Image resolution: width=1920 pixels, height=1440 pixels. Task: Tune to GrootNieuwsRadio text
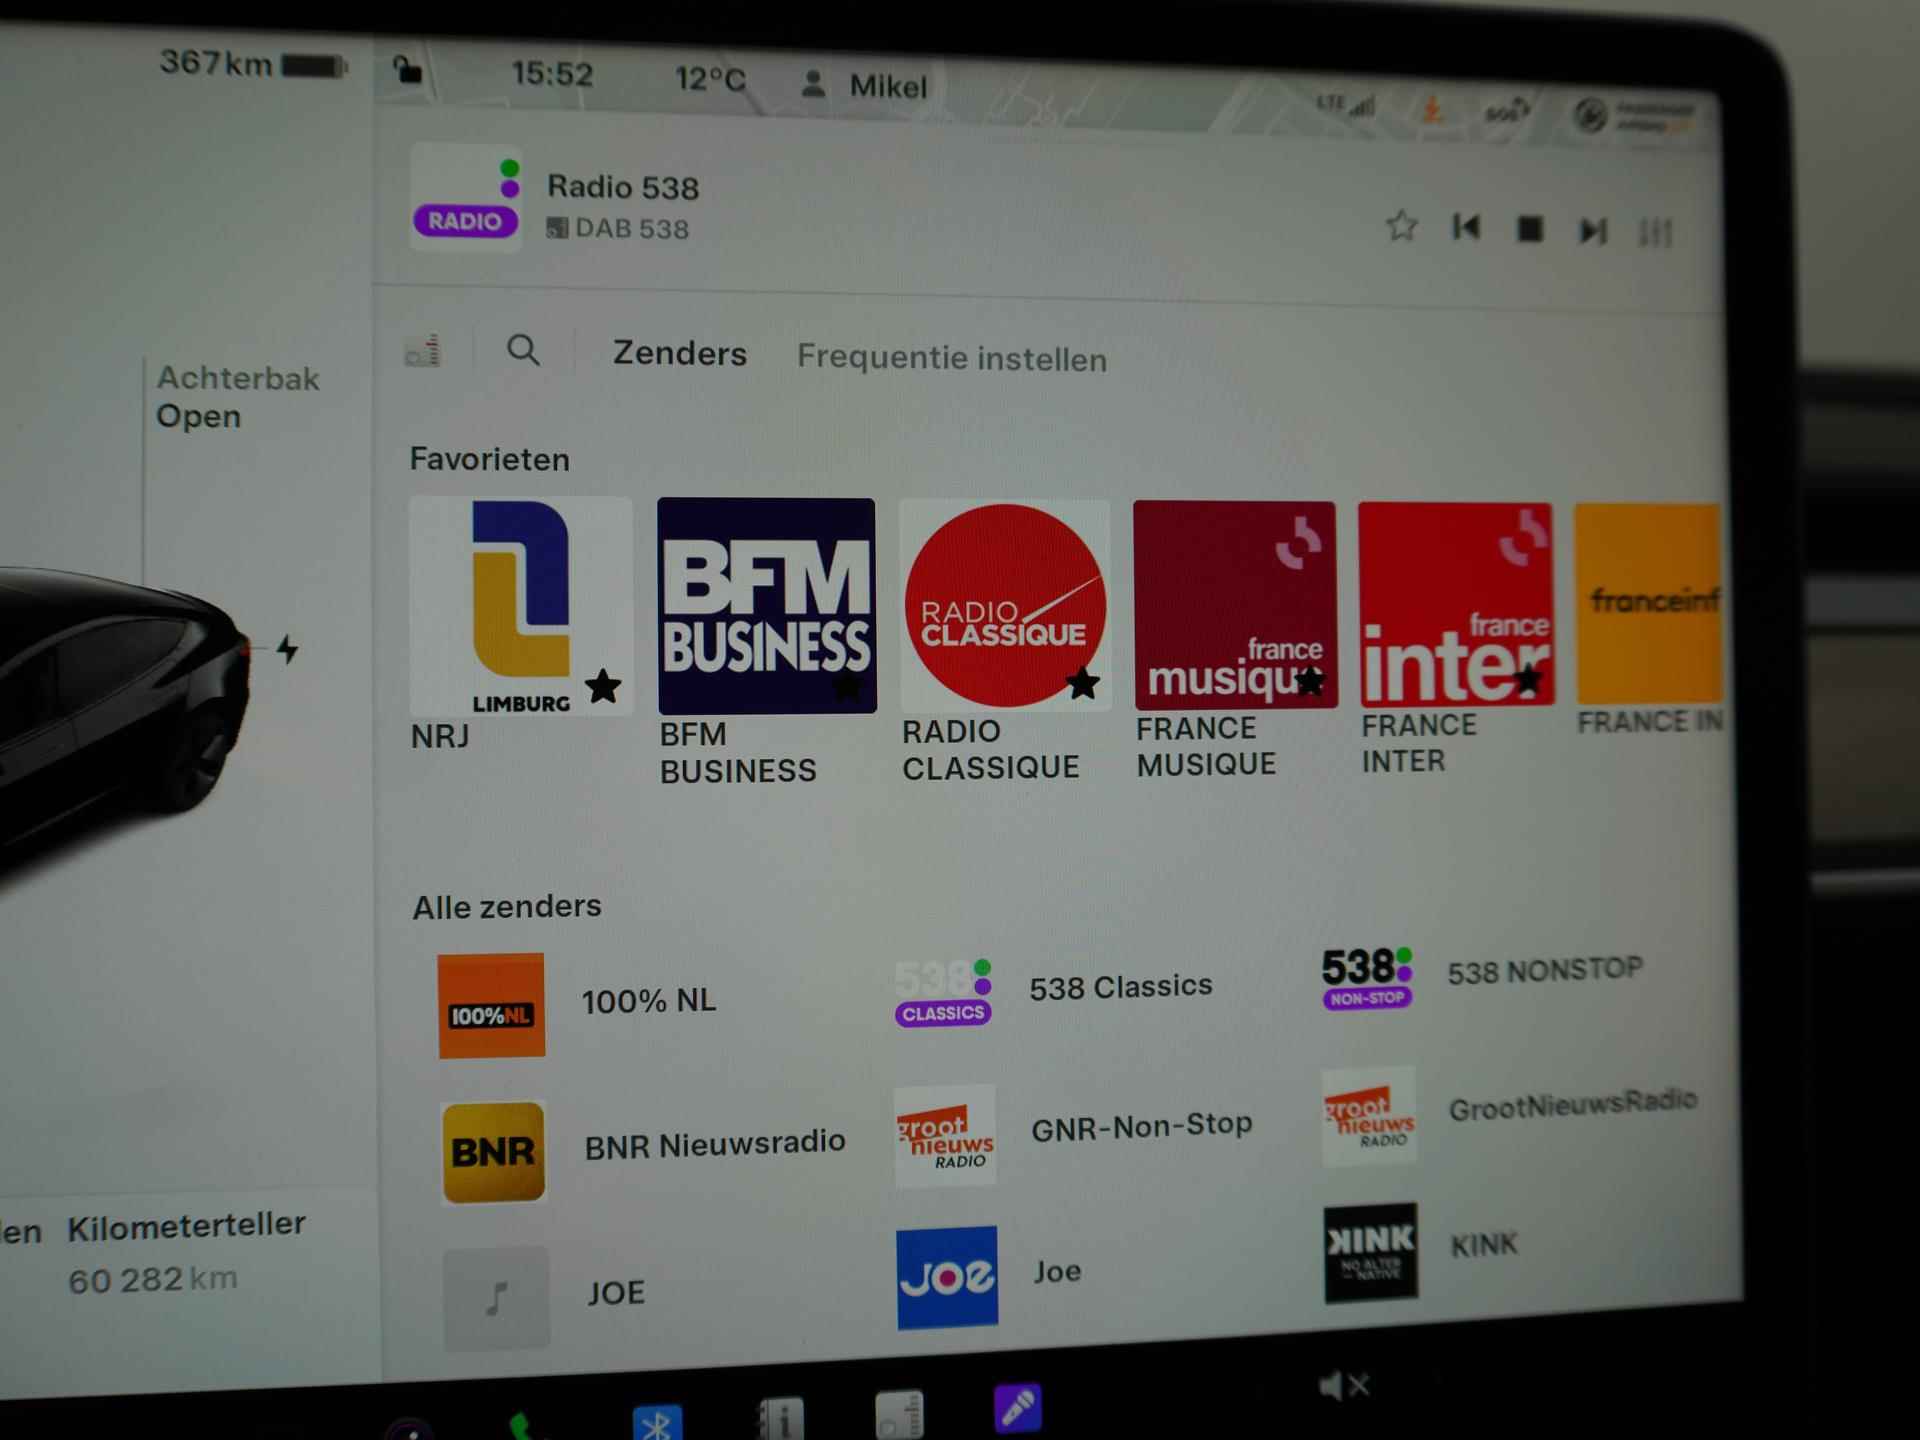tap(1573, 1104)
